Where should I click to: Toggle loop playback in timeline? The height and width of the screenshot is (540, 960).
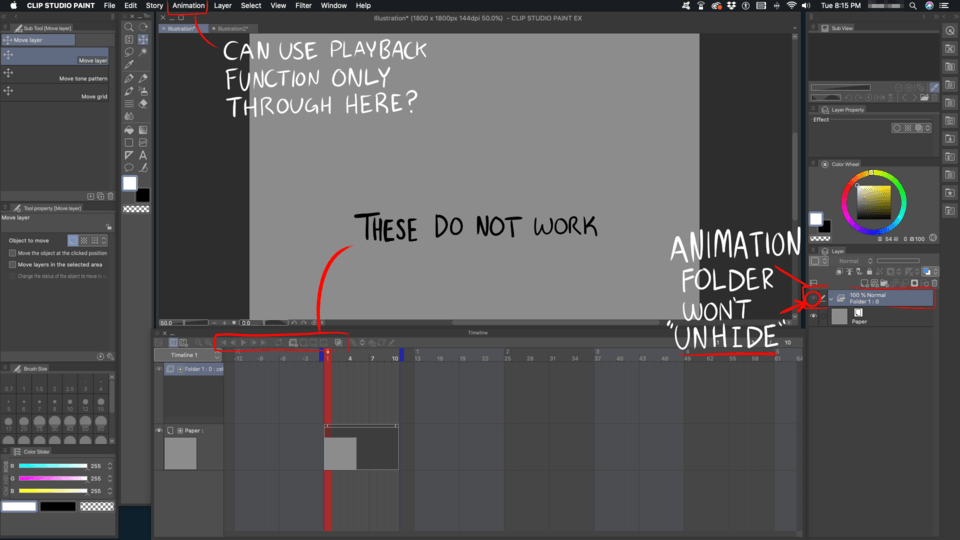(x=279, y=343)
